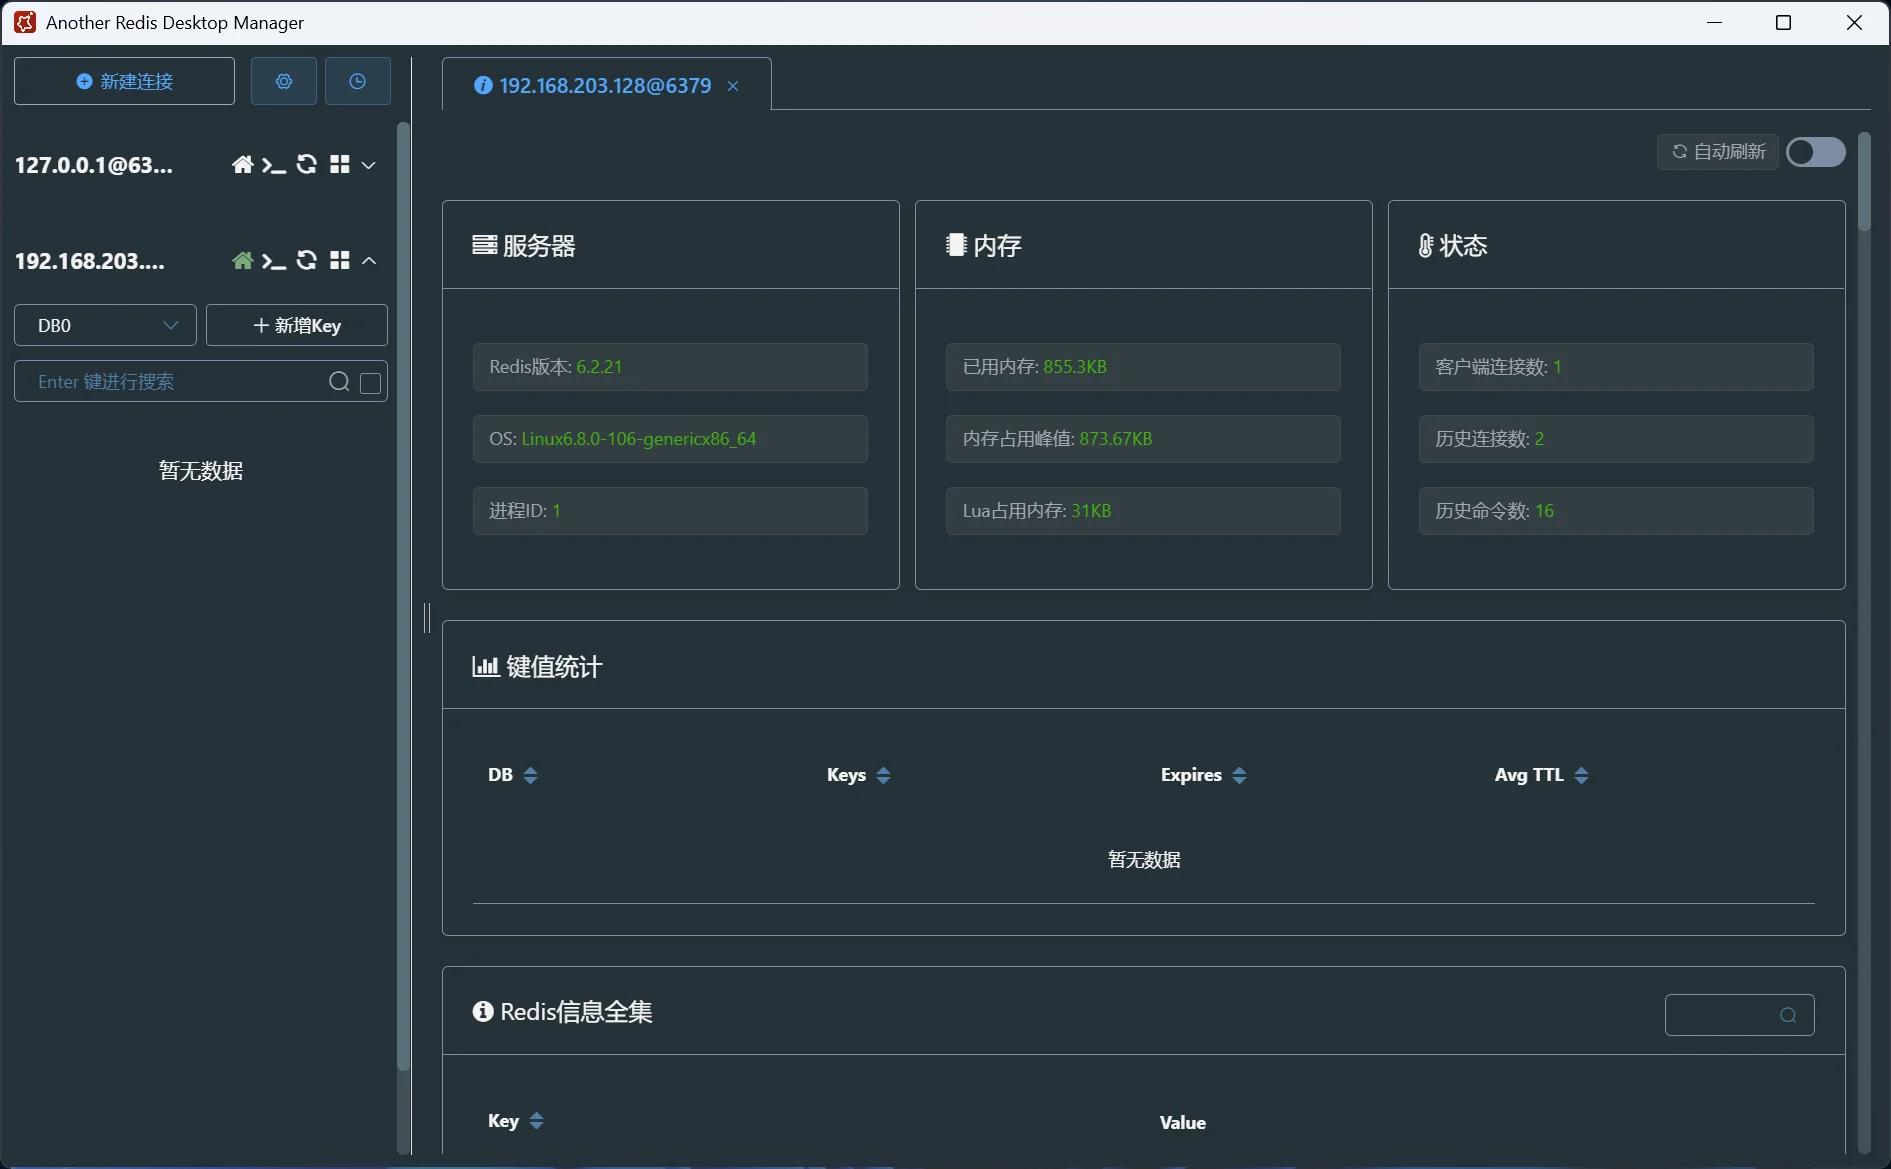Refresh the 192.168.203 connection
This screenshot has width=1891, height=1169.
pyautogui.click(x=307, y=261)
